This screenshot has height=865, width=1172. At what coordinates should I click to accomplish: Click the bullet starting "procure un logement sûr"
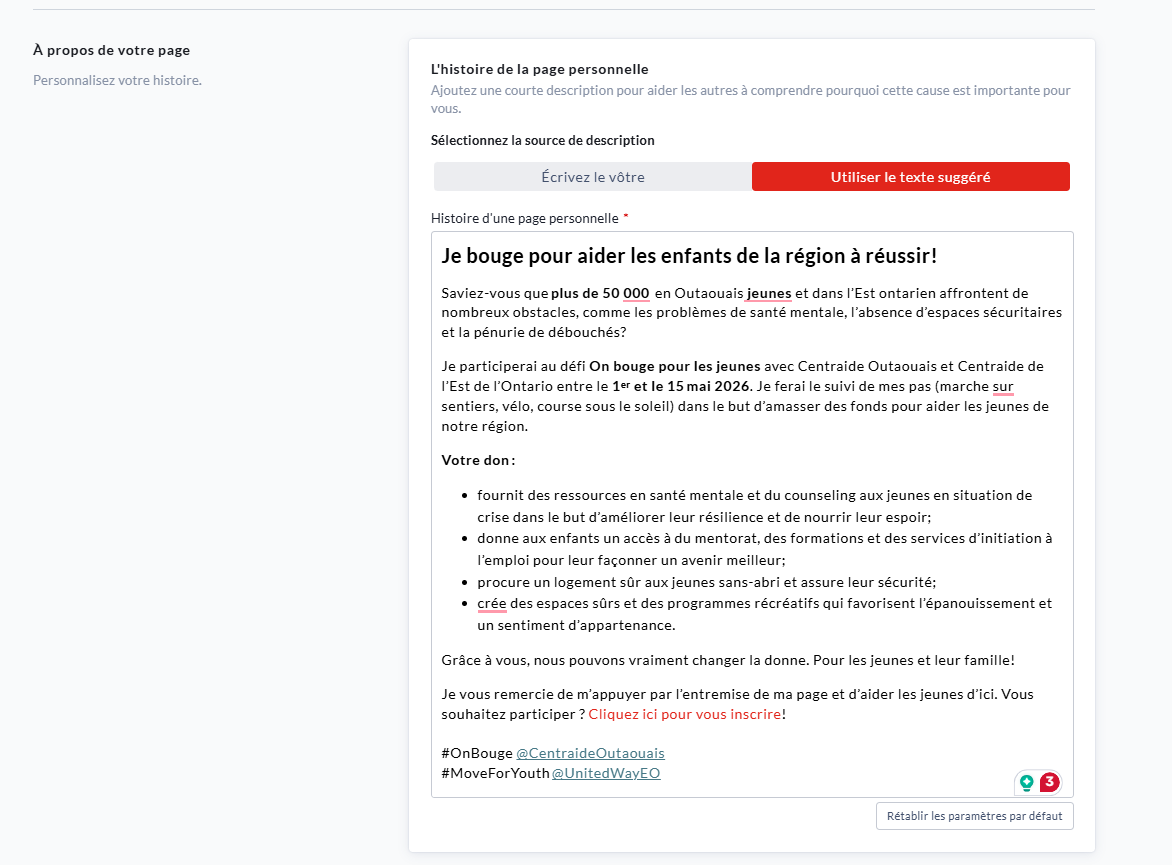pyautogui.click(x=706, y=582)
